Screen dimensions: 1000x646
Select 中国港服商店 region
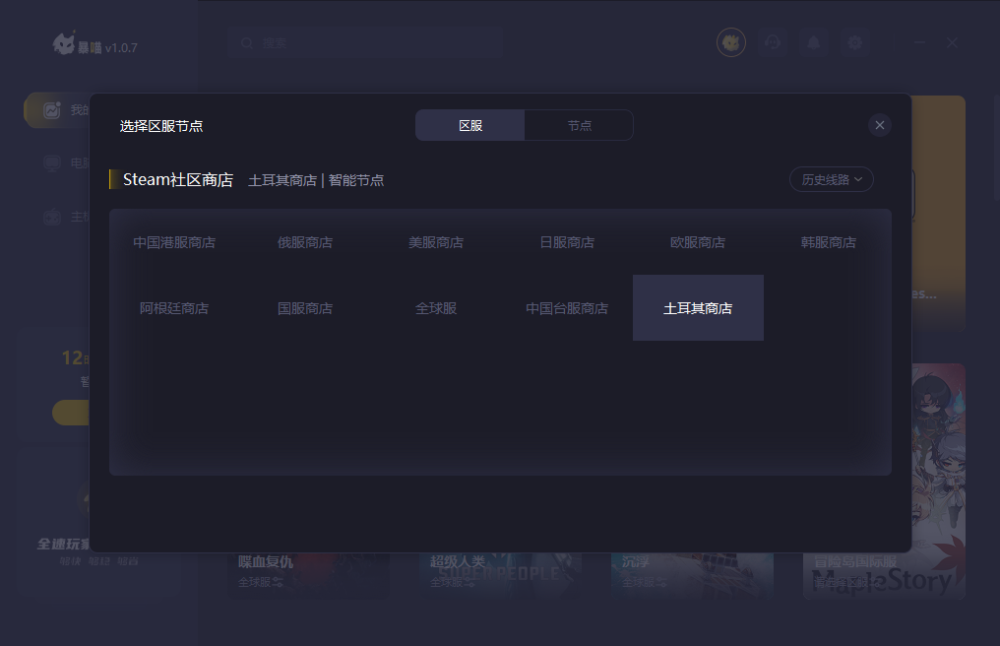click(x=174, y=242)
